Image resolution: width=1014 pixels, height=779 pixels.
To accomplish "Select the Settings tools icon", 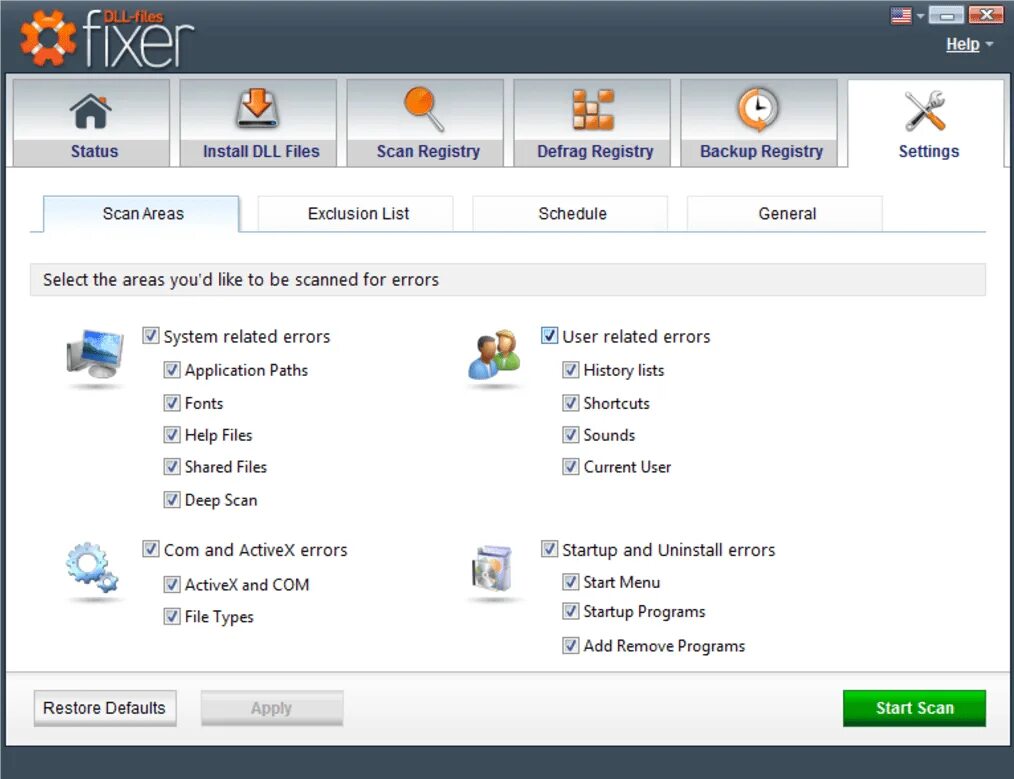I will click(x=925, y=111).
